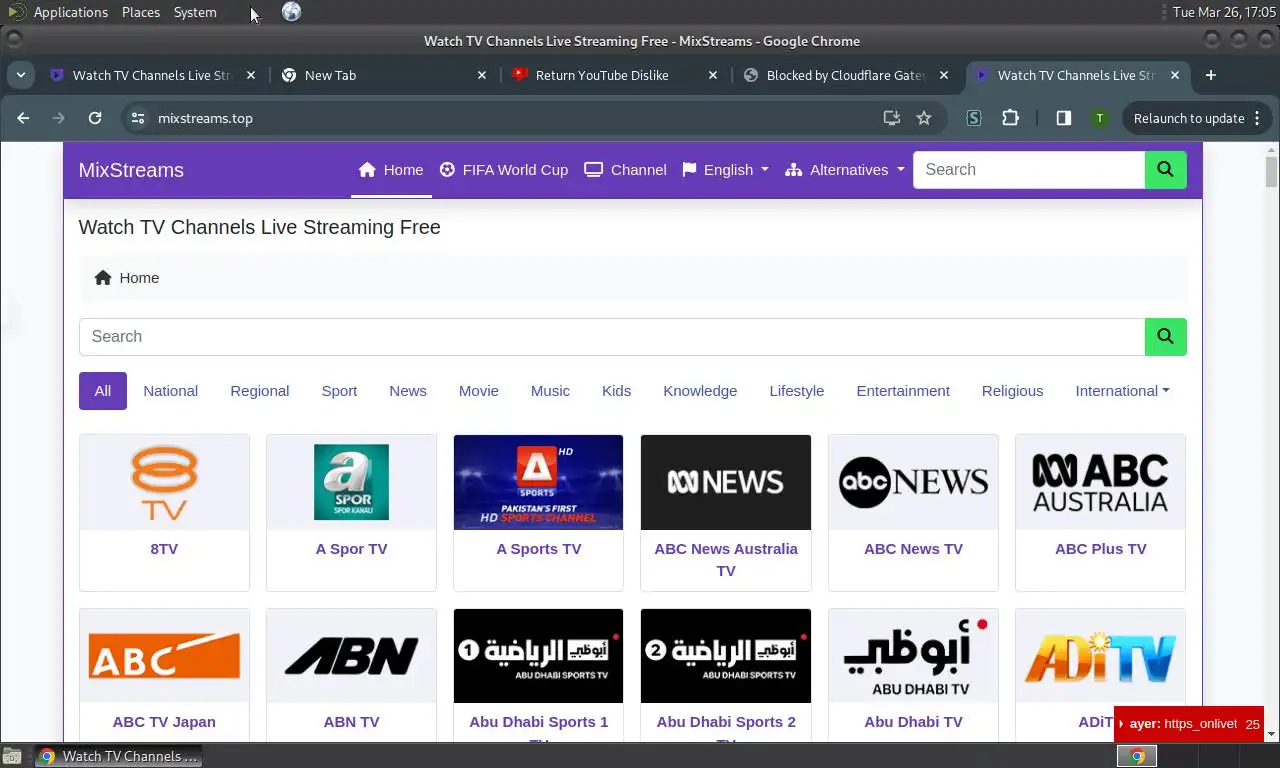The width and height of the screenshot is (1280, 768).
Task: Click the browser forward arrow
Action: [59, 118]
